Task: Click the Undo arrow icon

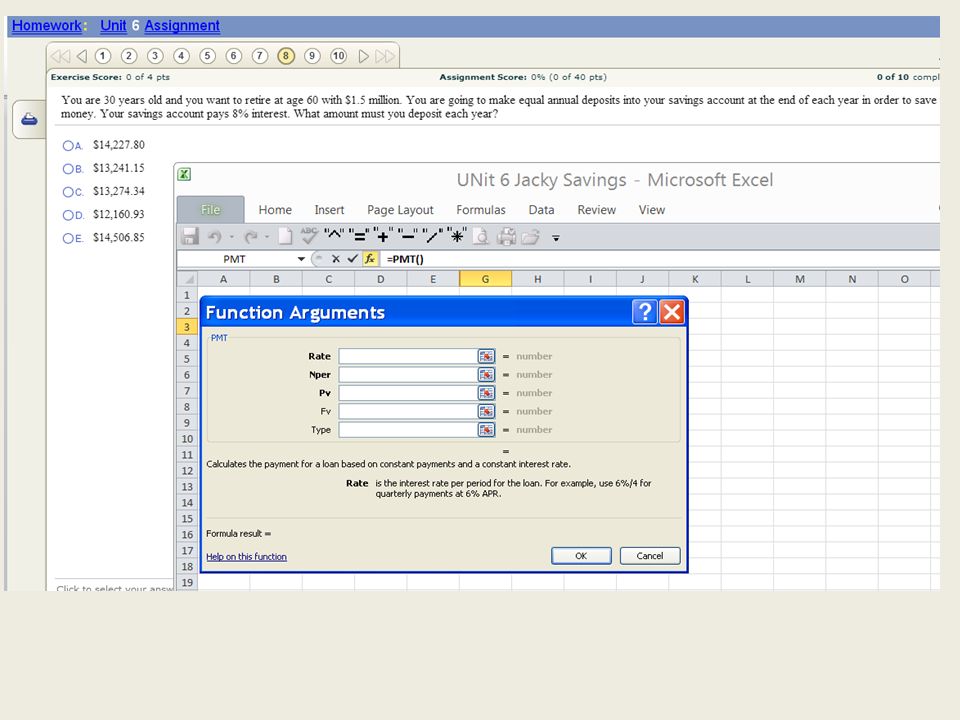Action: 214,236
